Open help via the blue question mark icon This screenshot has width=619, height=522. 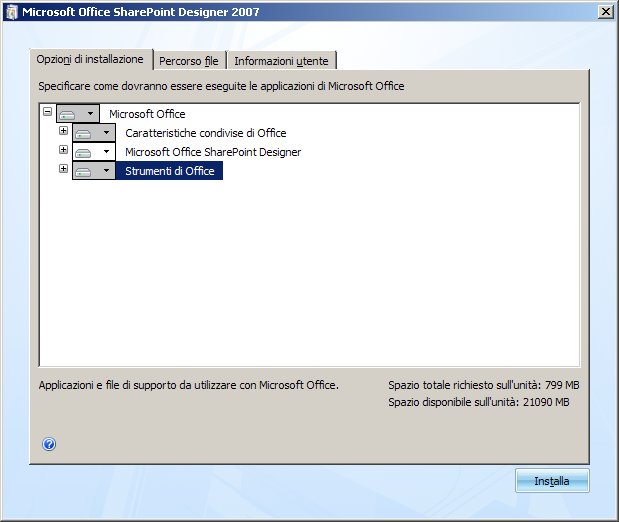(49, 444)
